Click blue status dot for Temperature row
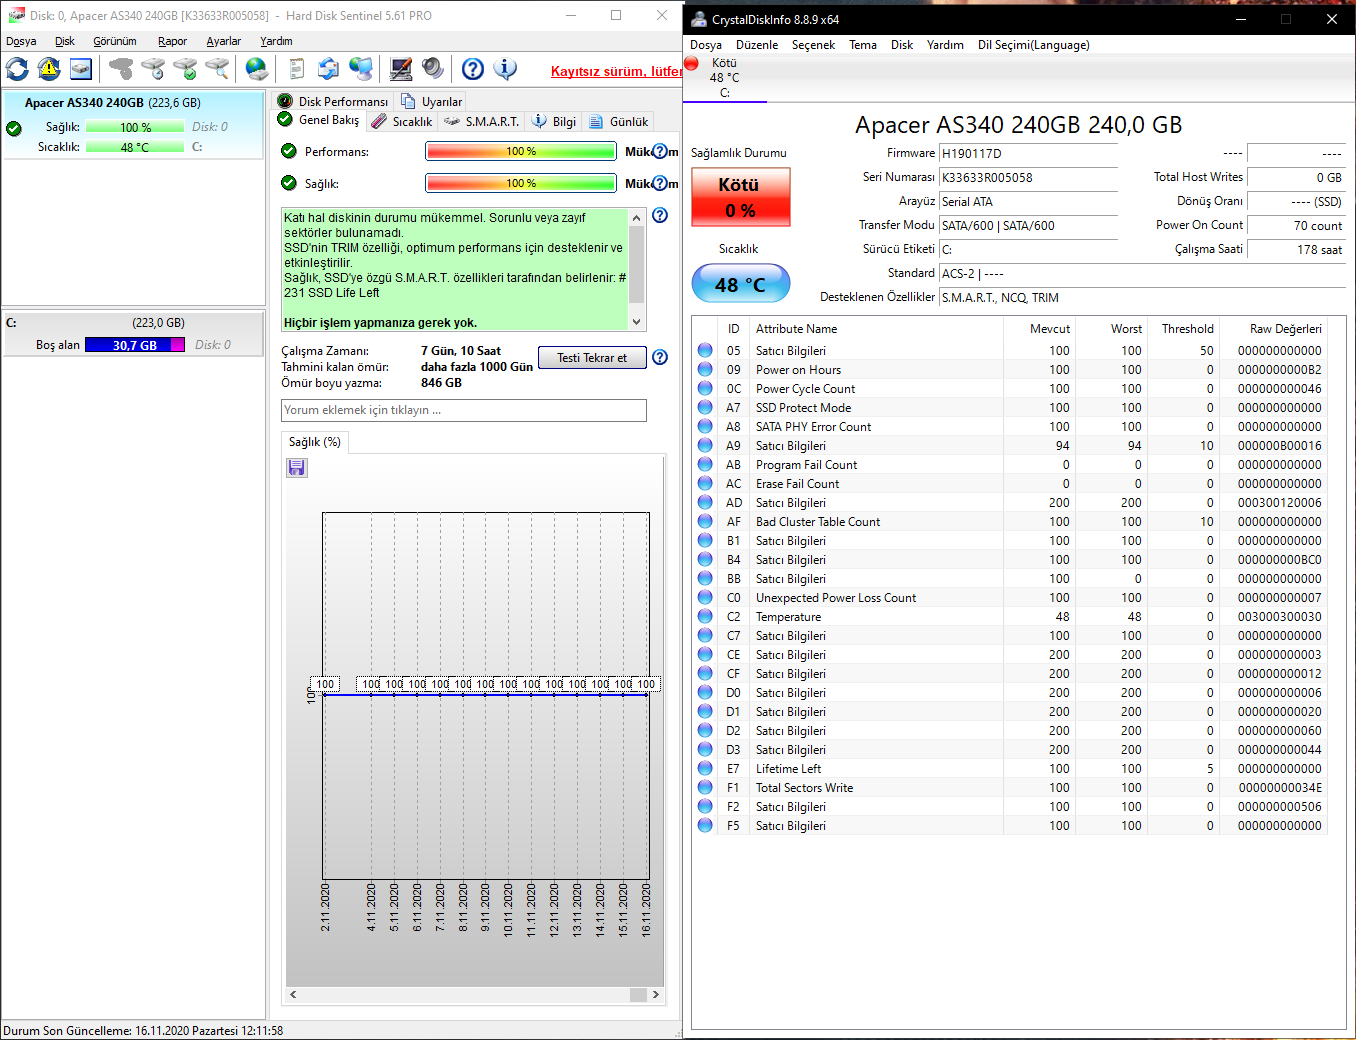1356x1040 pixels. (705, 617)
